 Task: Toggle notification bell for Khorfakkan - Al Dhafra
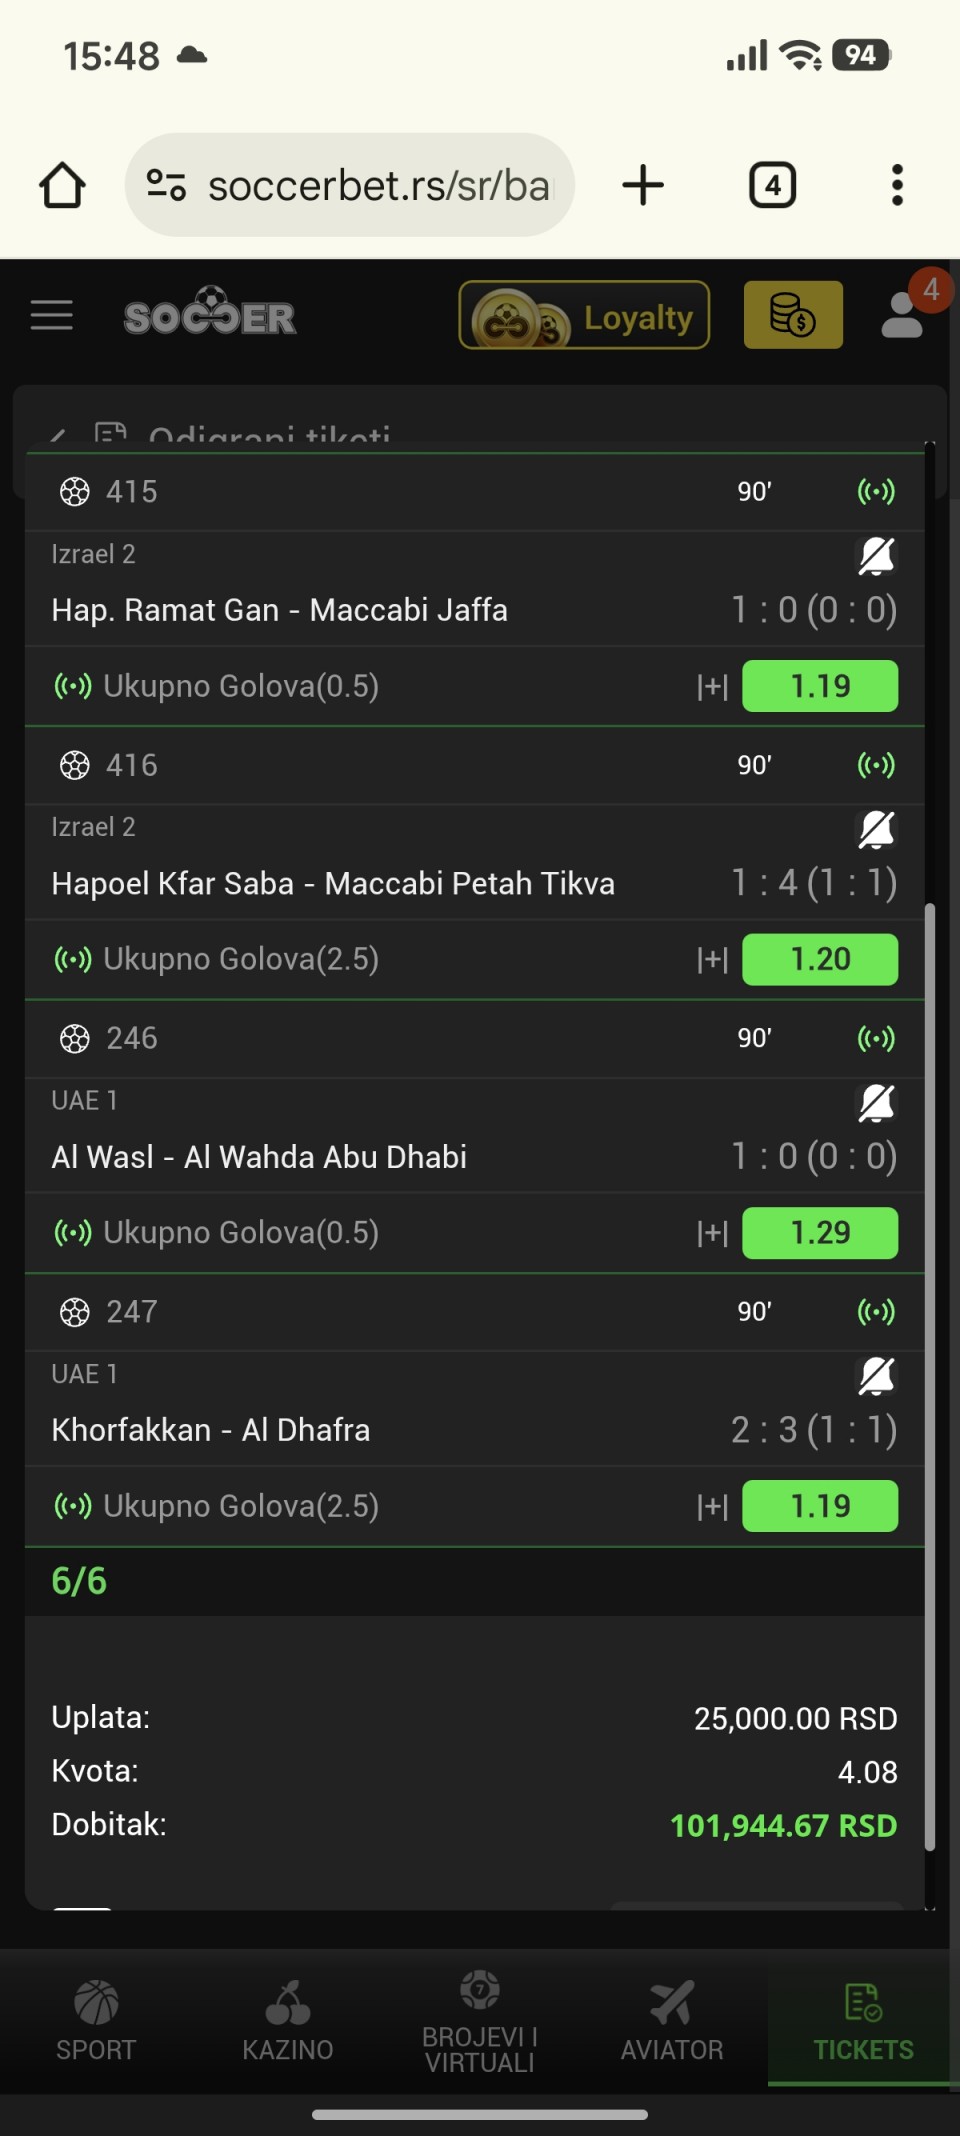(x=876, y=1376)
